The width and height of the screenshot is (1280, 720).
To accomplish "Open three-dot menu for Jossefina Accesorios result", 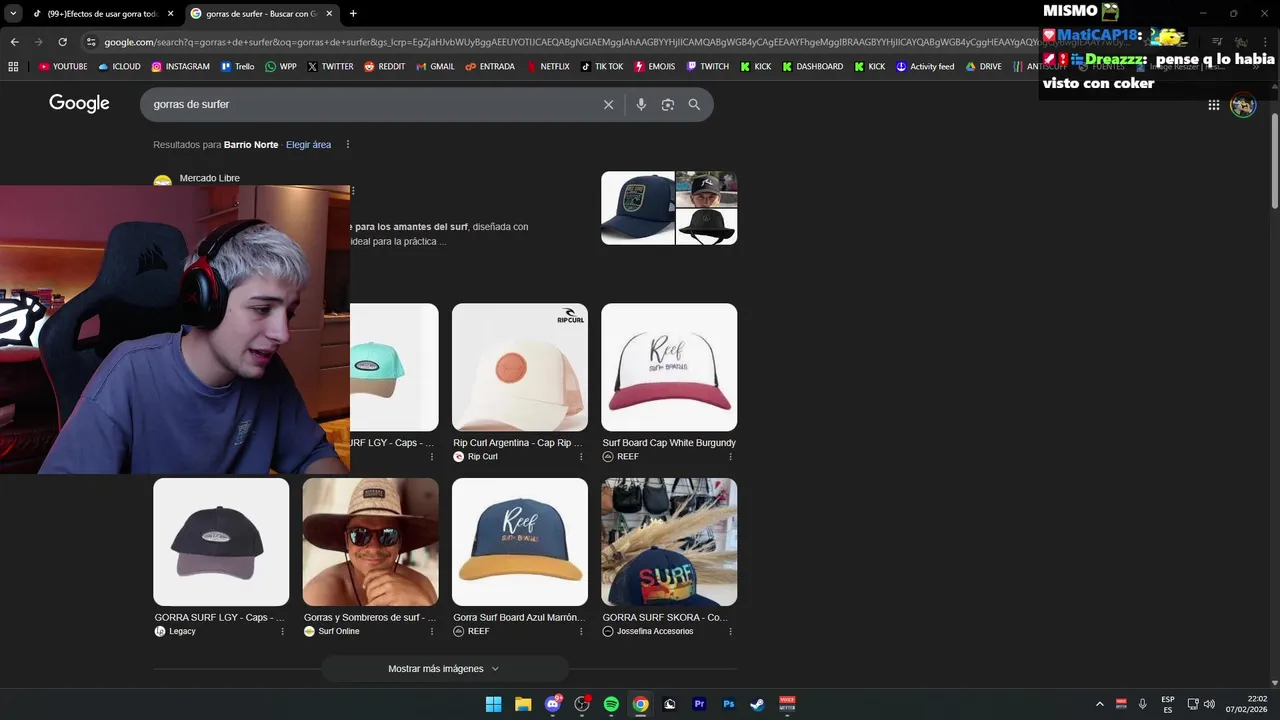I will pos(730,632).
